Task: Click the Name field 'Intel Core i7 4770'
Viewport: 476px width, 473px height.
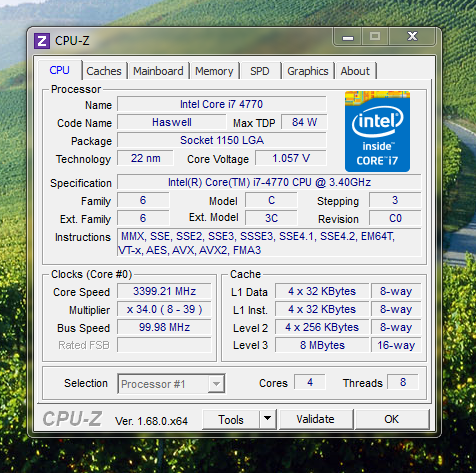Action: 222,104
